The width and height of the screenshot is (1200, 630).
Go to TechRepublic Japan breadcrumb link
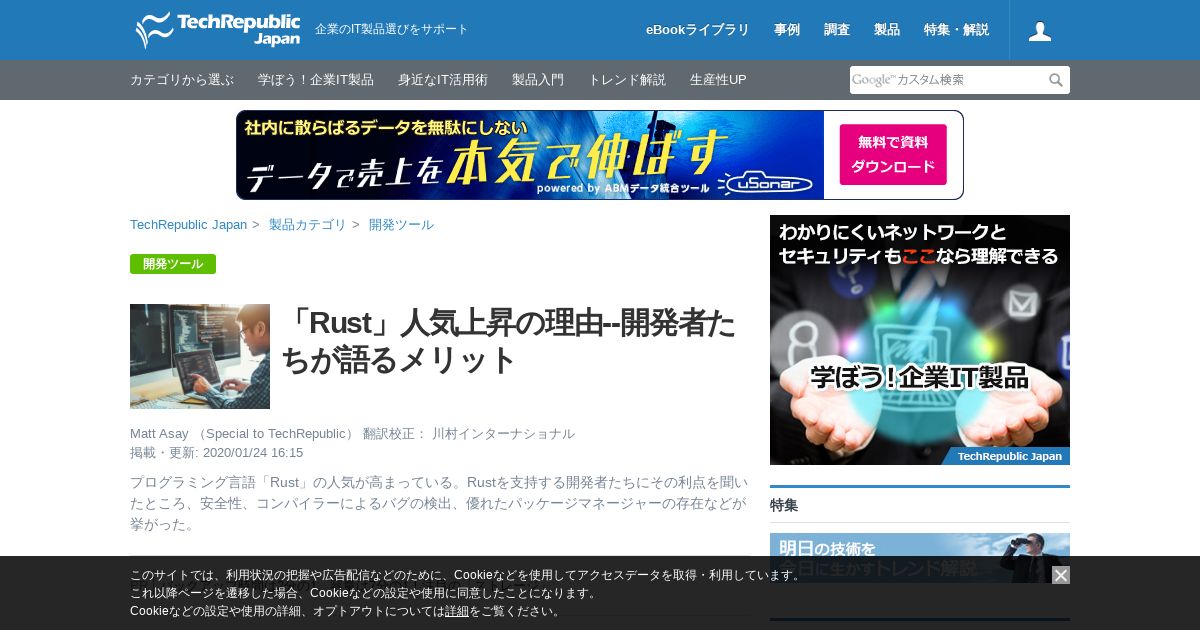coord(188,225)
